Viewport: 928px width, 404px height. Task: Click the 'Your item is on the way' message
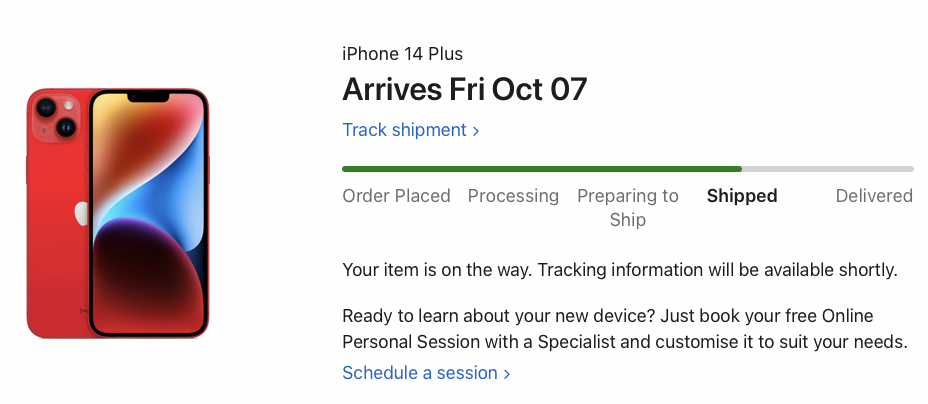pyautogui.click(x=620, y=269)
